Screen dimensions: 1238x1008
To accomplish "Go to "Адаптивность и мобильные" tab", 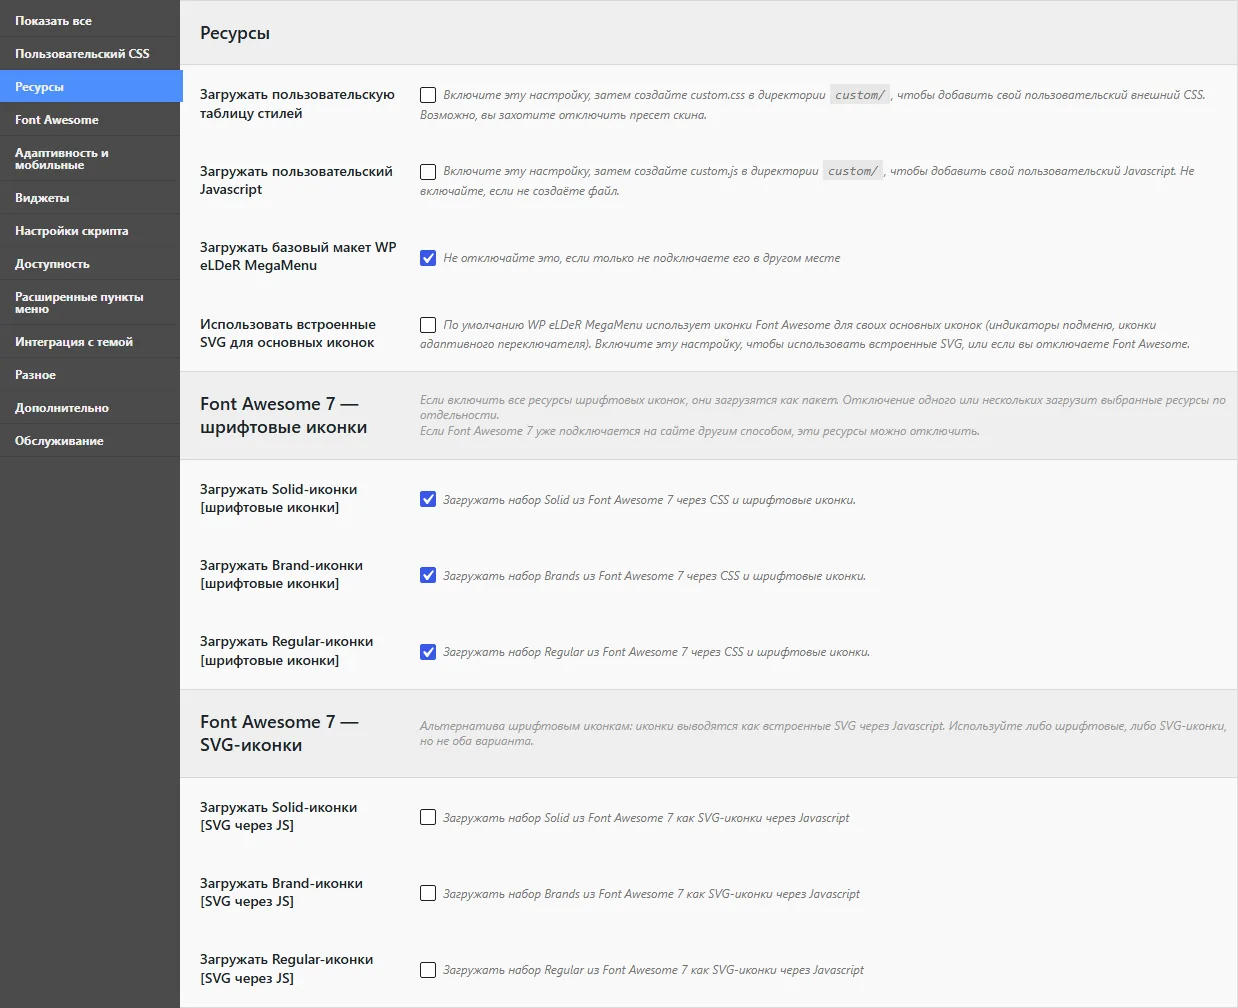I will tap(91, 159).
